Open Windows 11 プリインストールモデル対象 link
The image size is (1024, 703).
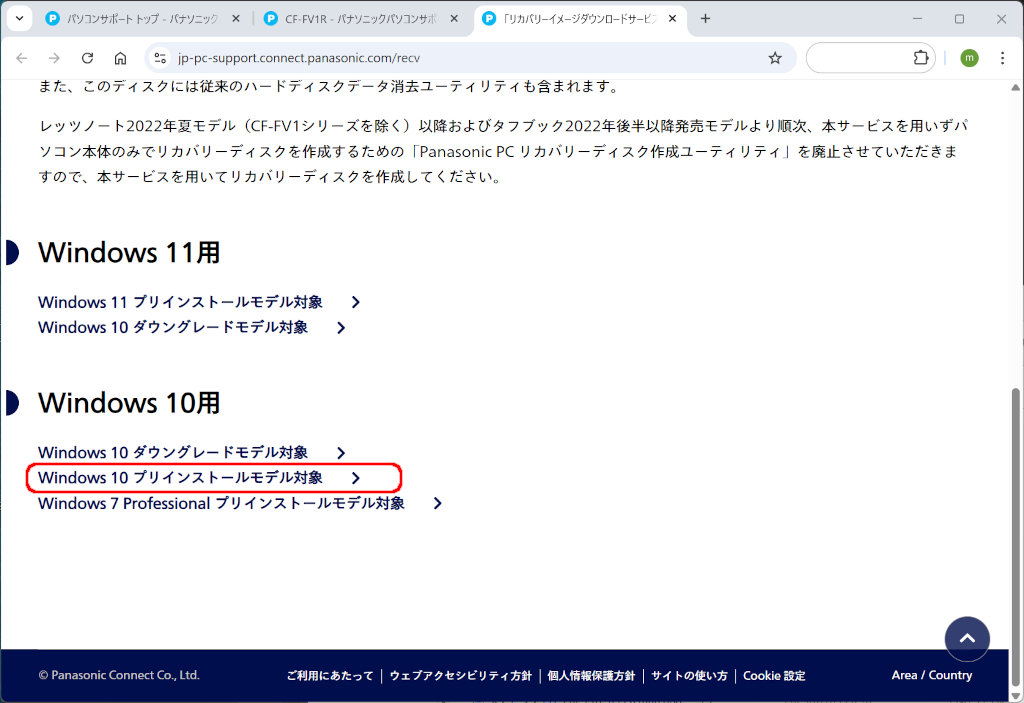(180, 302)
